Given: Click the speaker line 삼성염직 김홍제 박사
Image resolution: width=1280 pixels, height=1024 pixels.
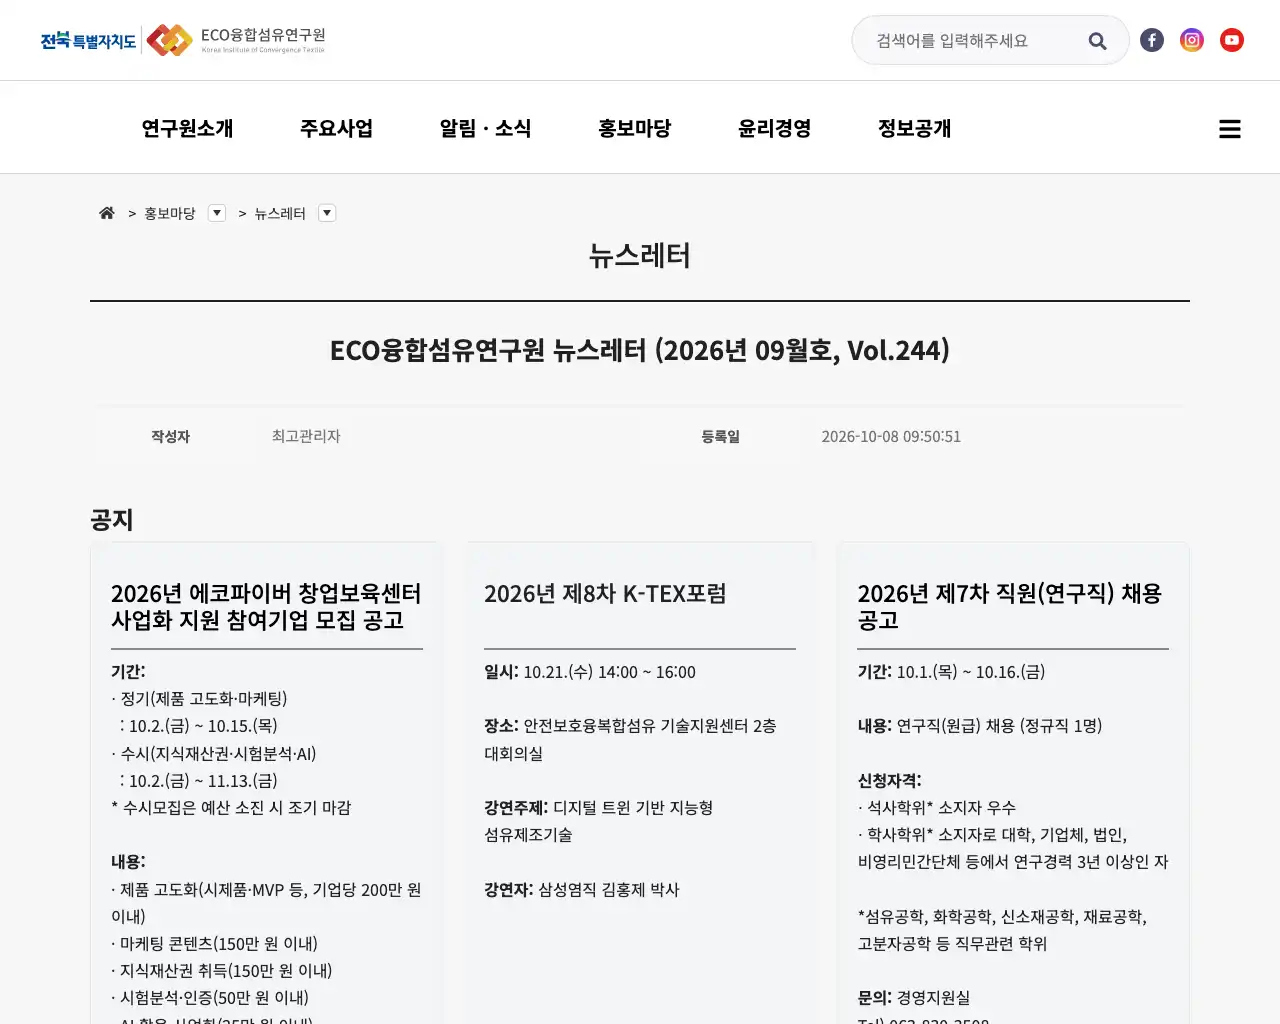Looking at the screenshot, I should coord(608,889).
